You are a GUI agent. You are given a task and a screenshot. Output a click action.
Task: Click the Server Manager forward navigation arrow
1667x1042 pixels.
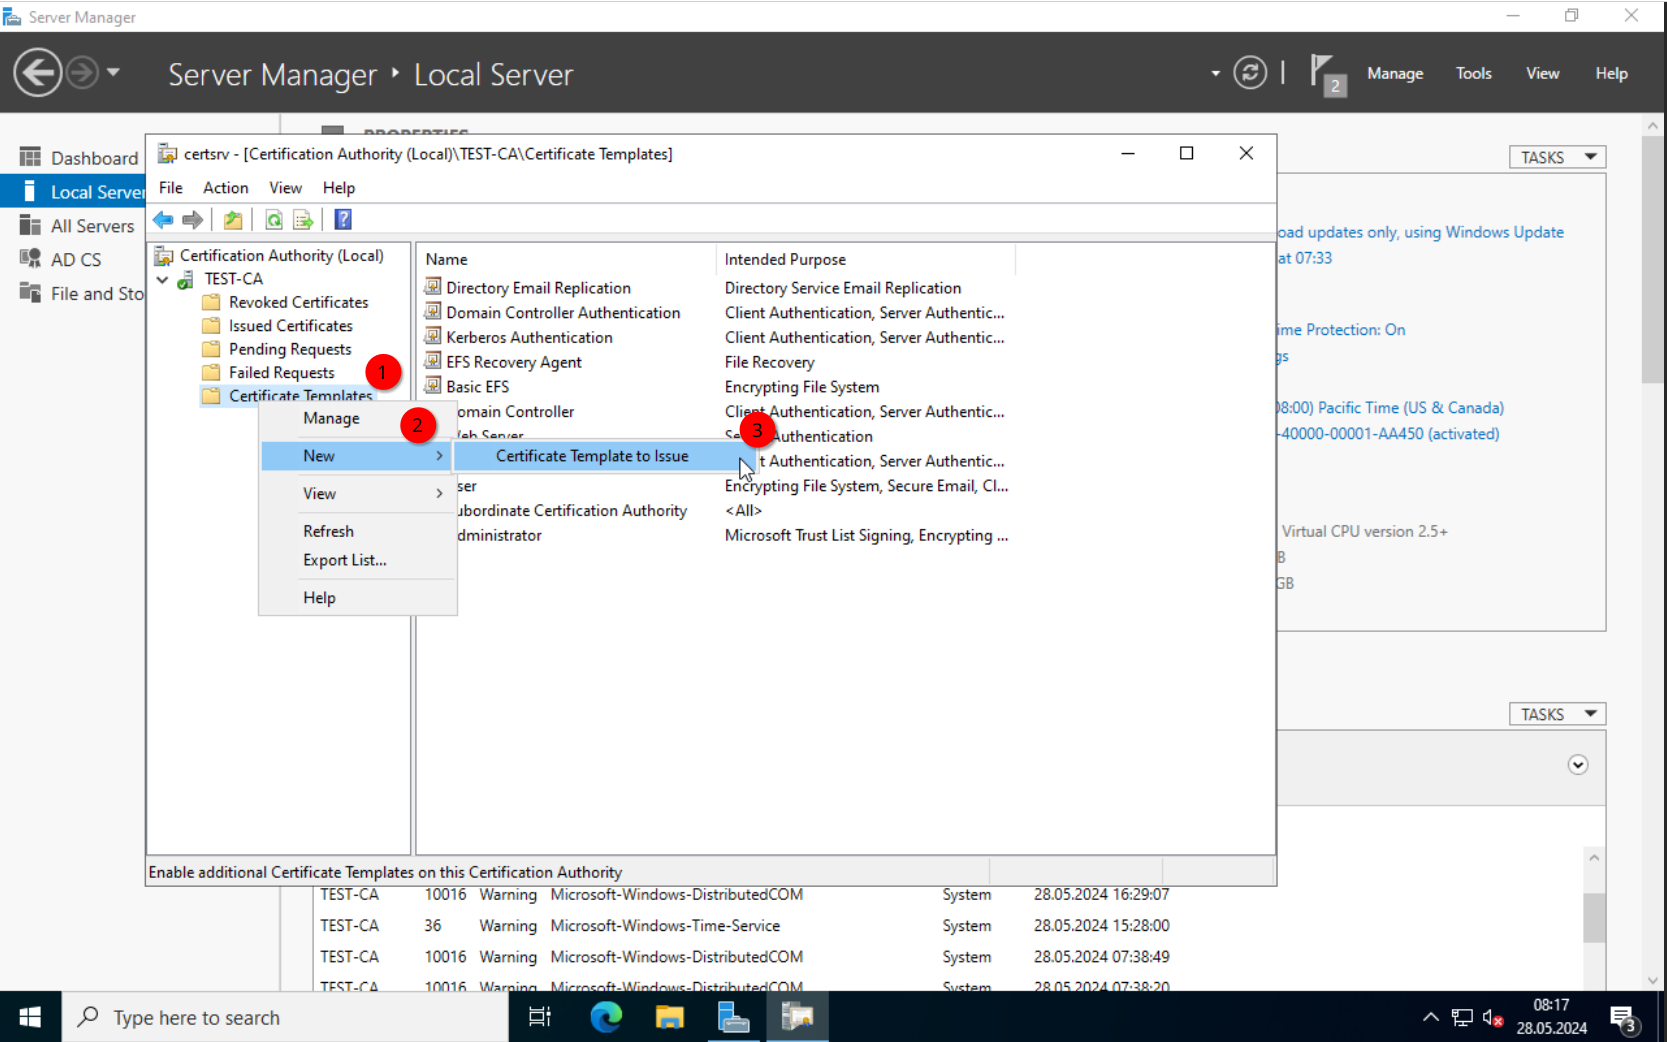[82, 73]
